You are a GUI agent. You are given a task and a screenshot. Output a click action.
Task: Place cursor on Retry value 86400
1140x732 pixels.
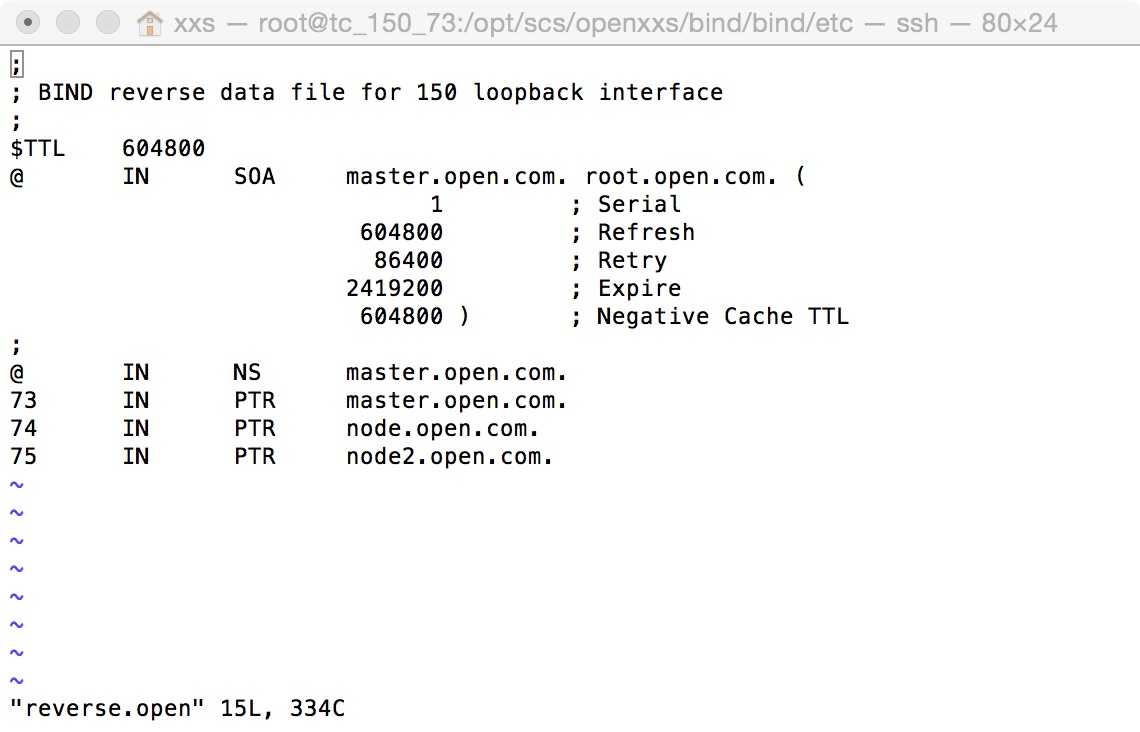coord(408,261)
